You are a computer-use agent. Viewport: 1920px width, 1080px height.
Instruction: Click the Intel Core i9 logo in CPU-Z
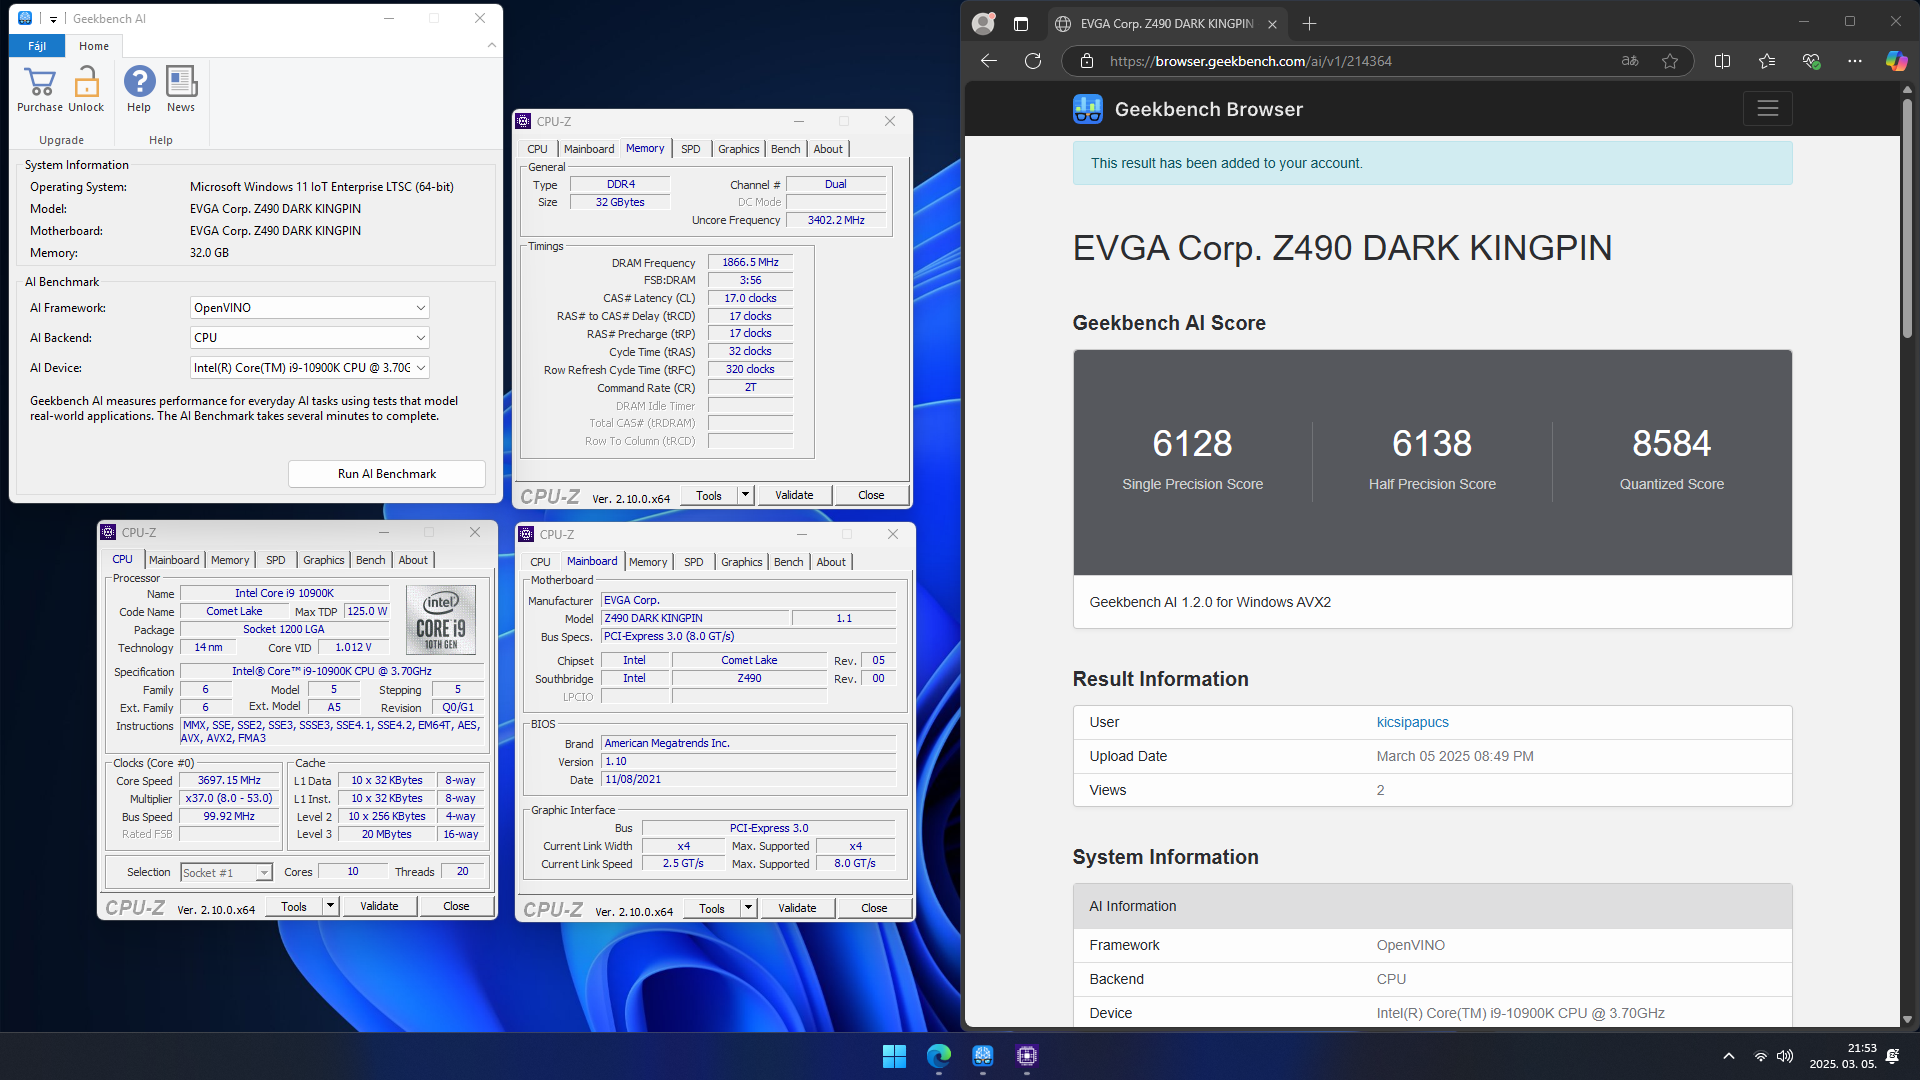point(441,620)
